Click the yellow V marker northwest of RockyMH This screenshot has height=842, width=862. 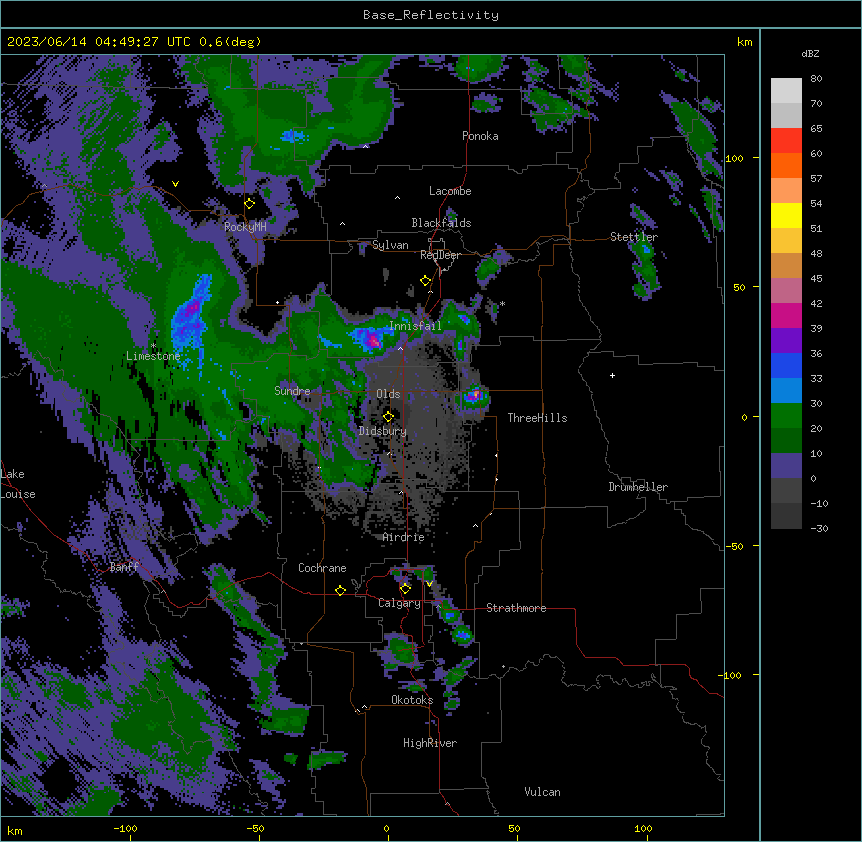[175, 184]
